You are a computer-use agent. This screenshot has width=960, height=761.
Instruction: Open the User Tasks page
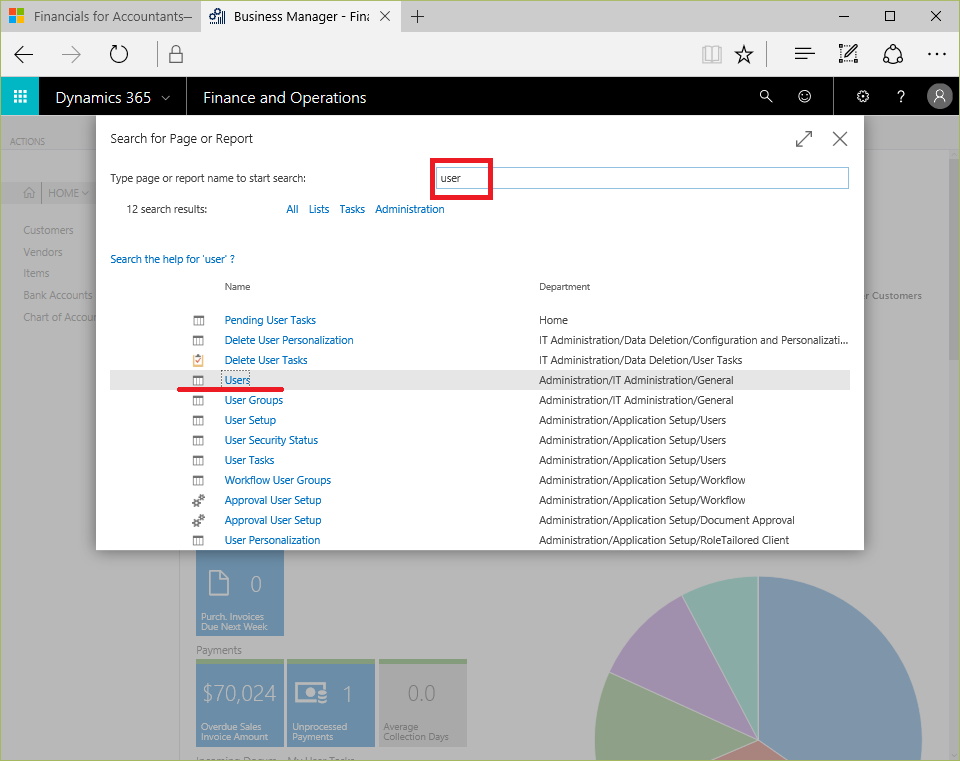click(249, 460)
